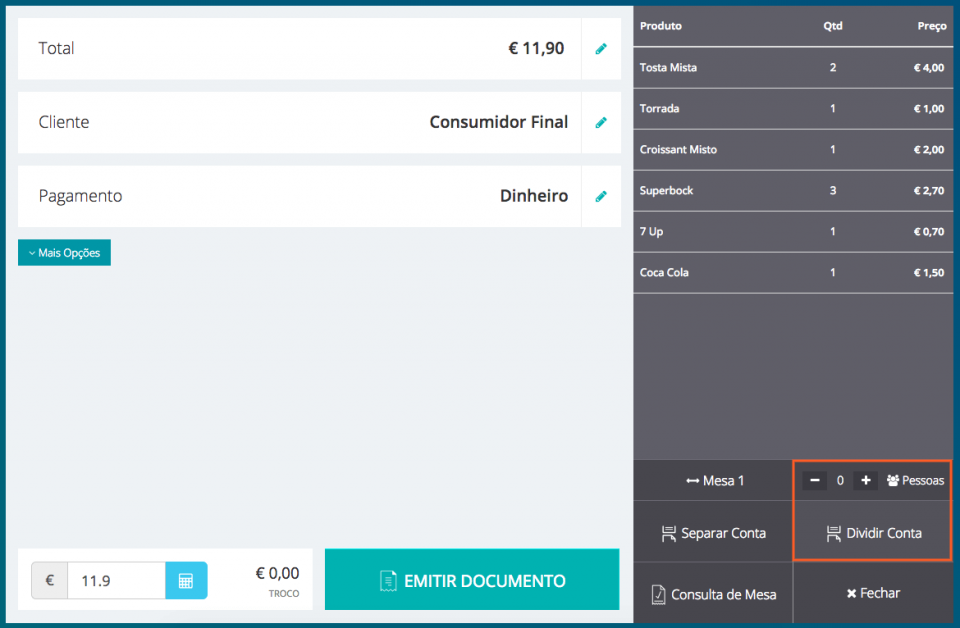Switch table using Mesa 1 button
This screenshot has height=628, width=960.
tap(713, 481)
